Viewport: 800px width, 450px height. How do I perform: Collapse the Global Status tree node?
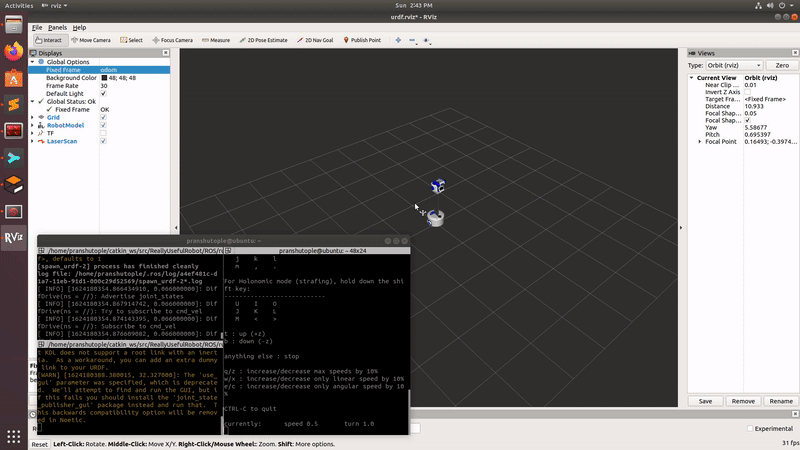click(33, 102)
